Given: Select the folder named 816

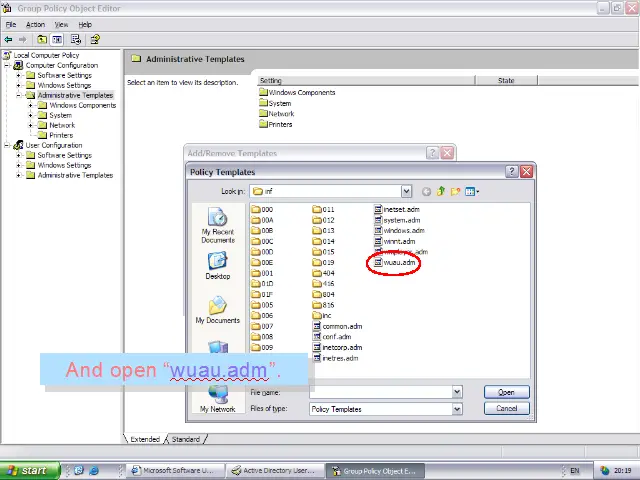Looking at the screenshot, I should [x=323, y=305].
